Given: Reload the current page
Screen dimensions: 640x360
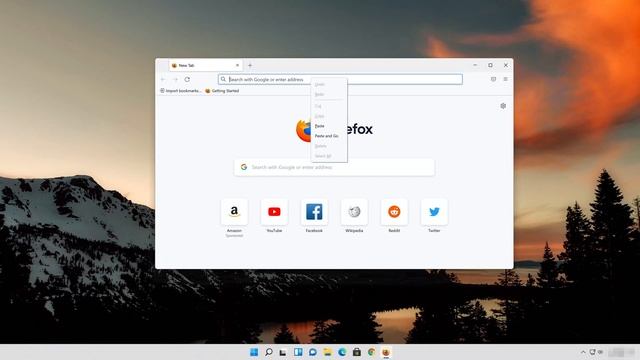Looking at the screenshot, I should [187, 79].
